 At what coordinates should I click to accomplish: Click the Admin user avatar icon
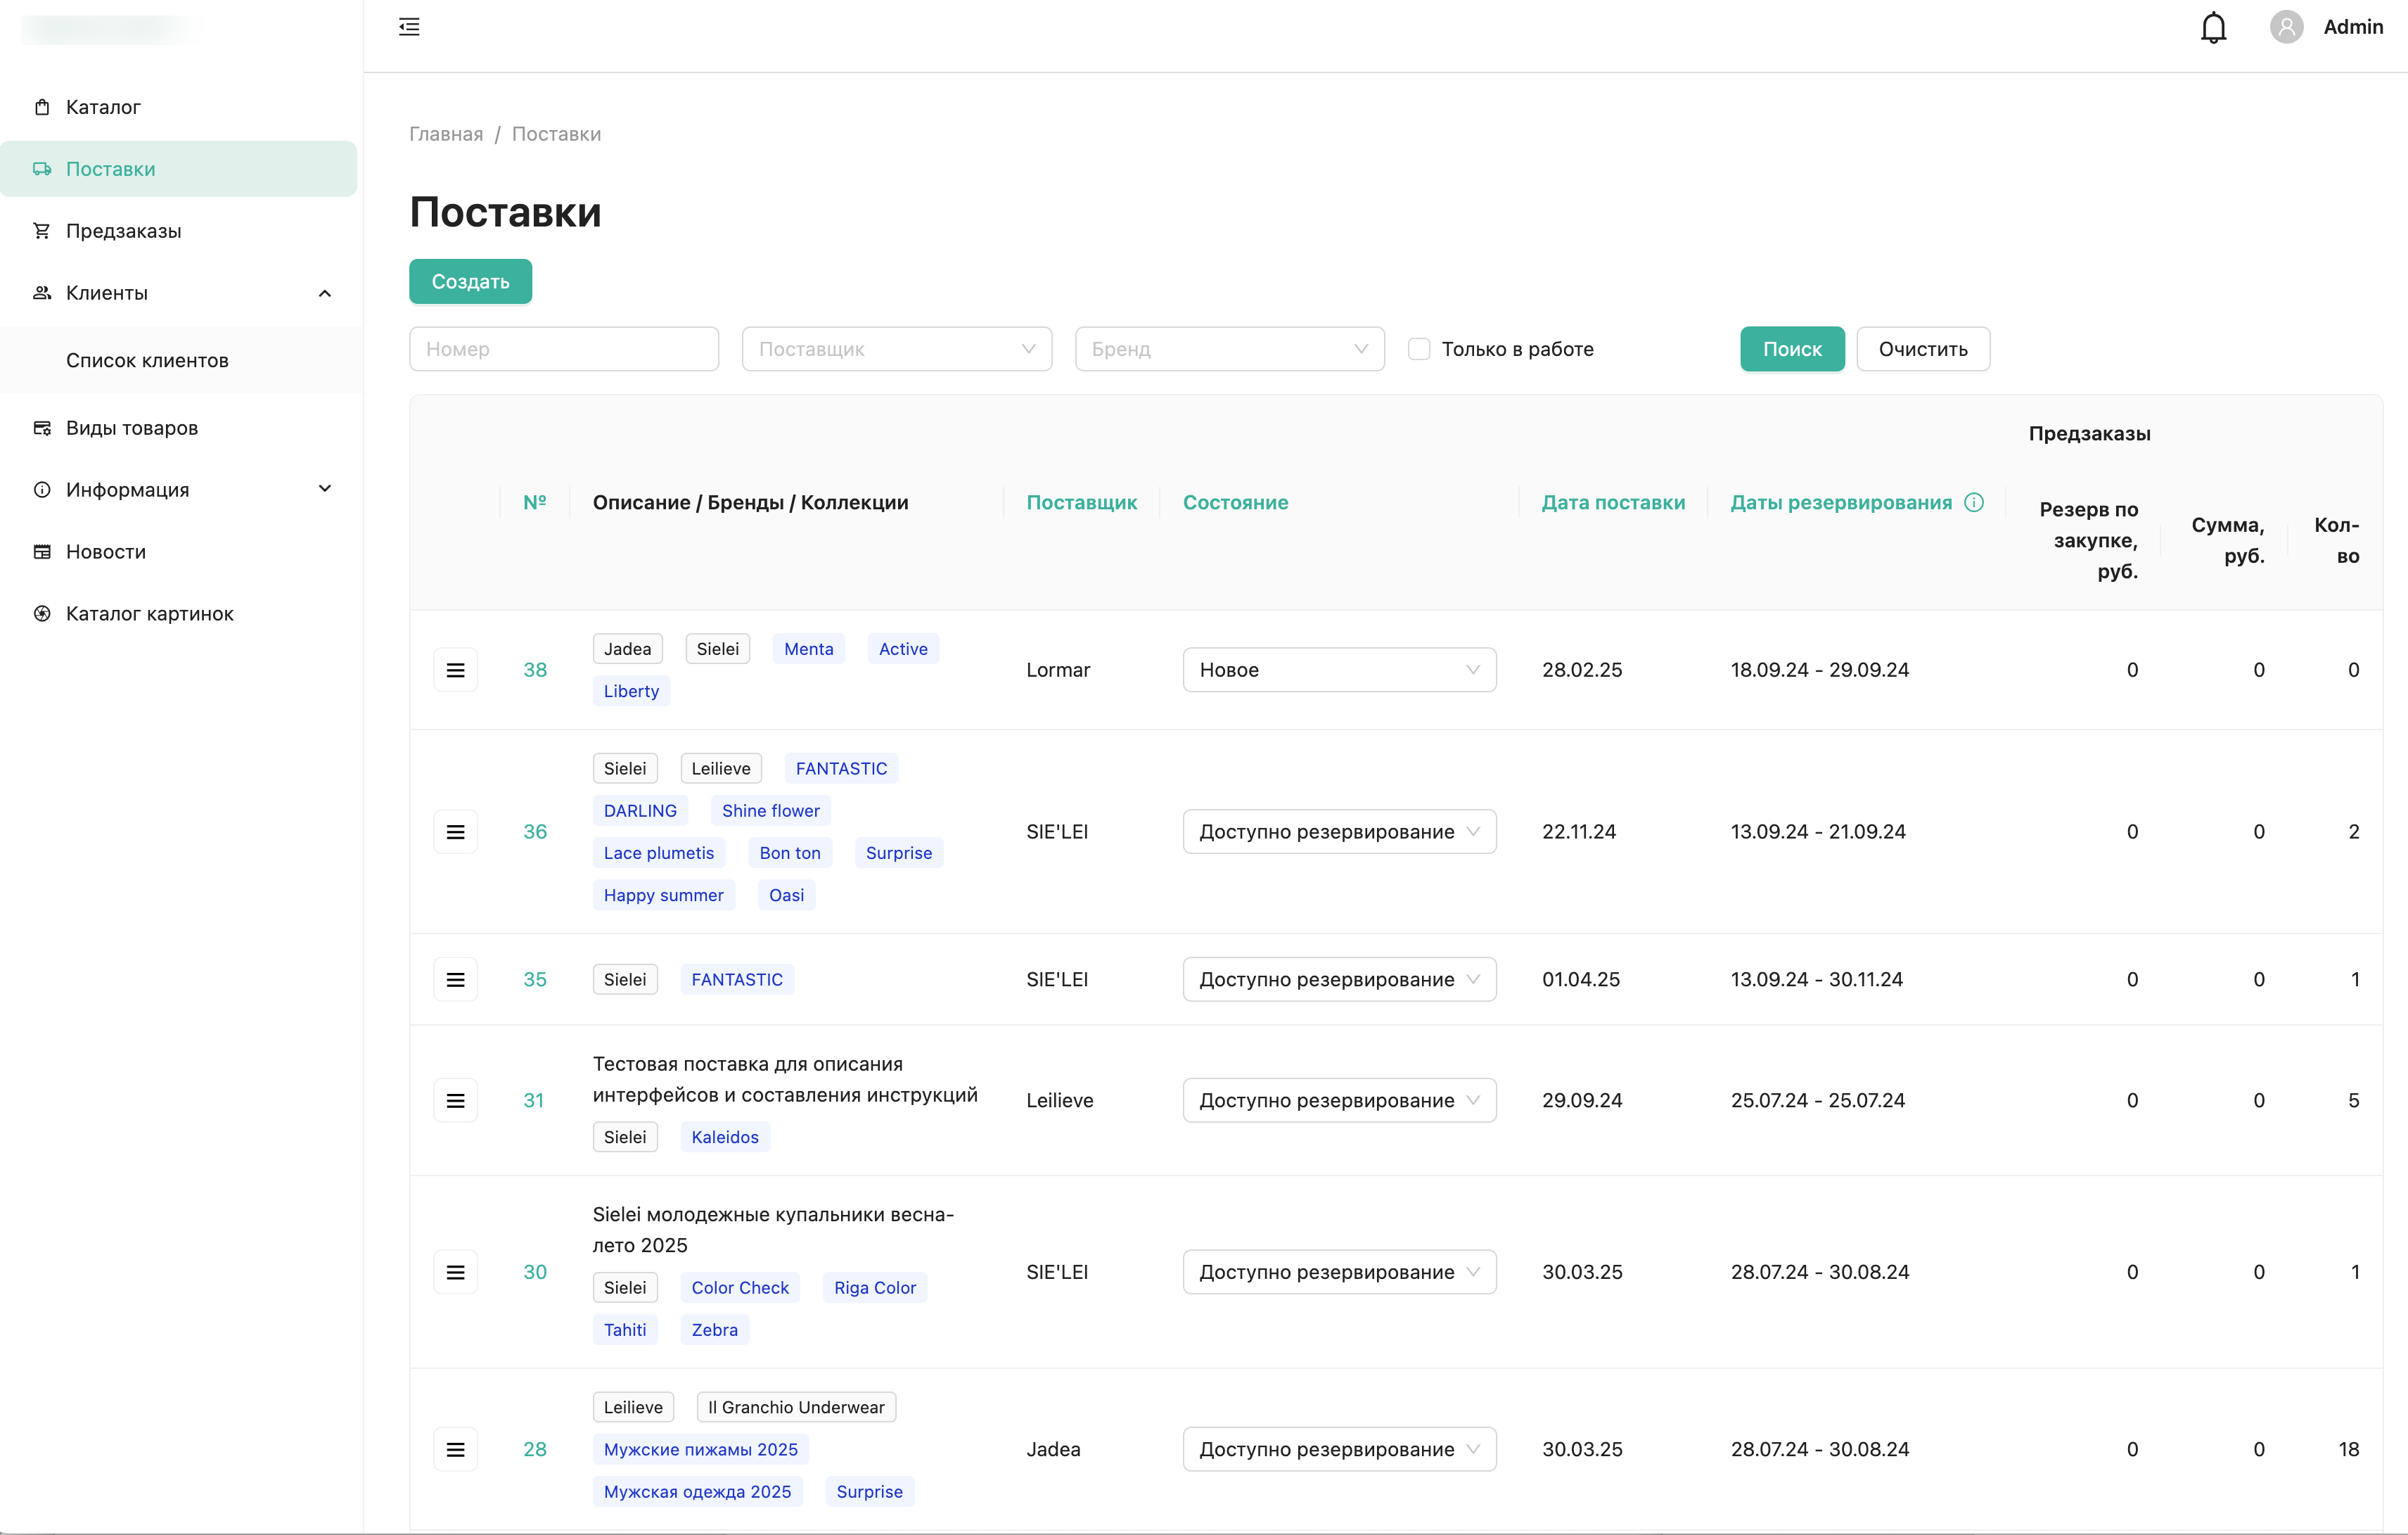2286,27
